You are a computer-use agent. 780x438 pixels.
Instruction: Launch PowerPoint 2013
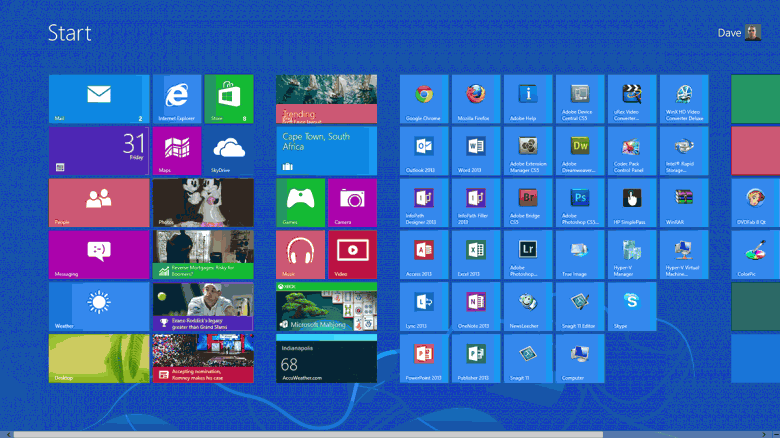[424, 358]
